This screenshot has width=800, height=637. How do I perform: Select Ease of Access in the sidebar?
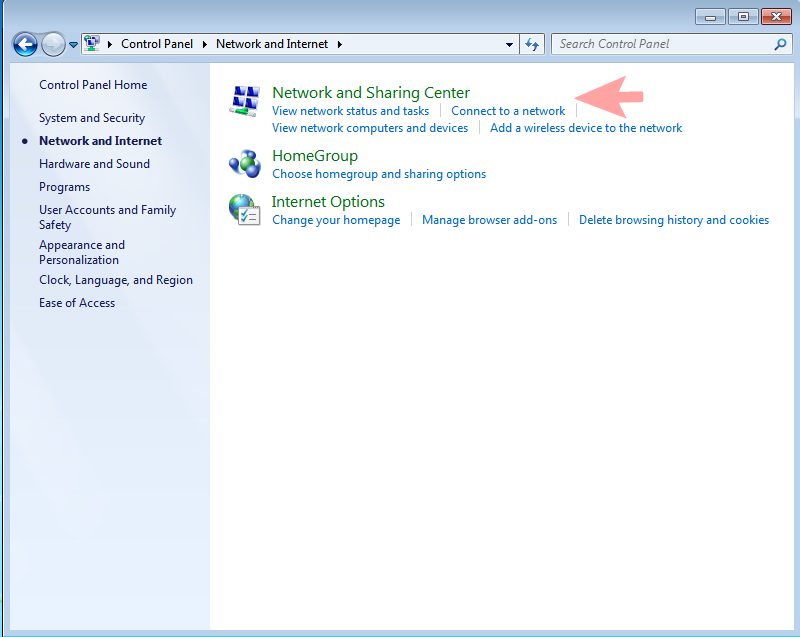77,302
